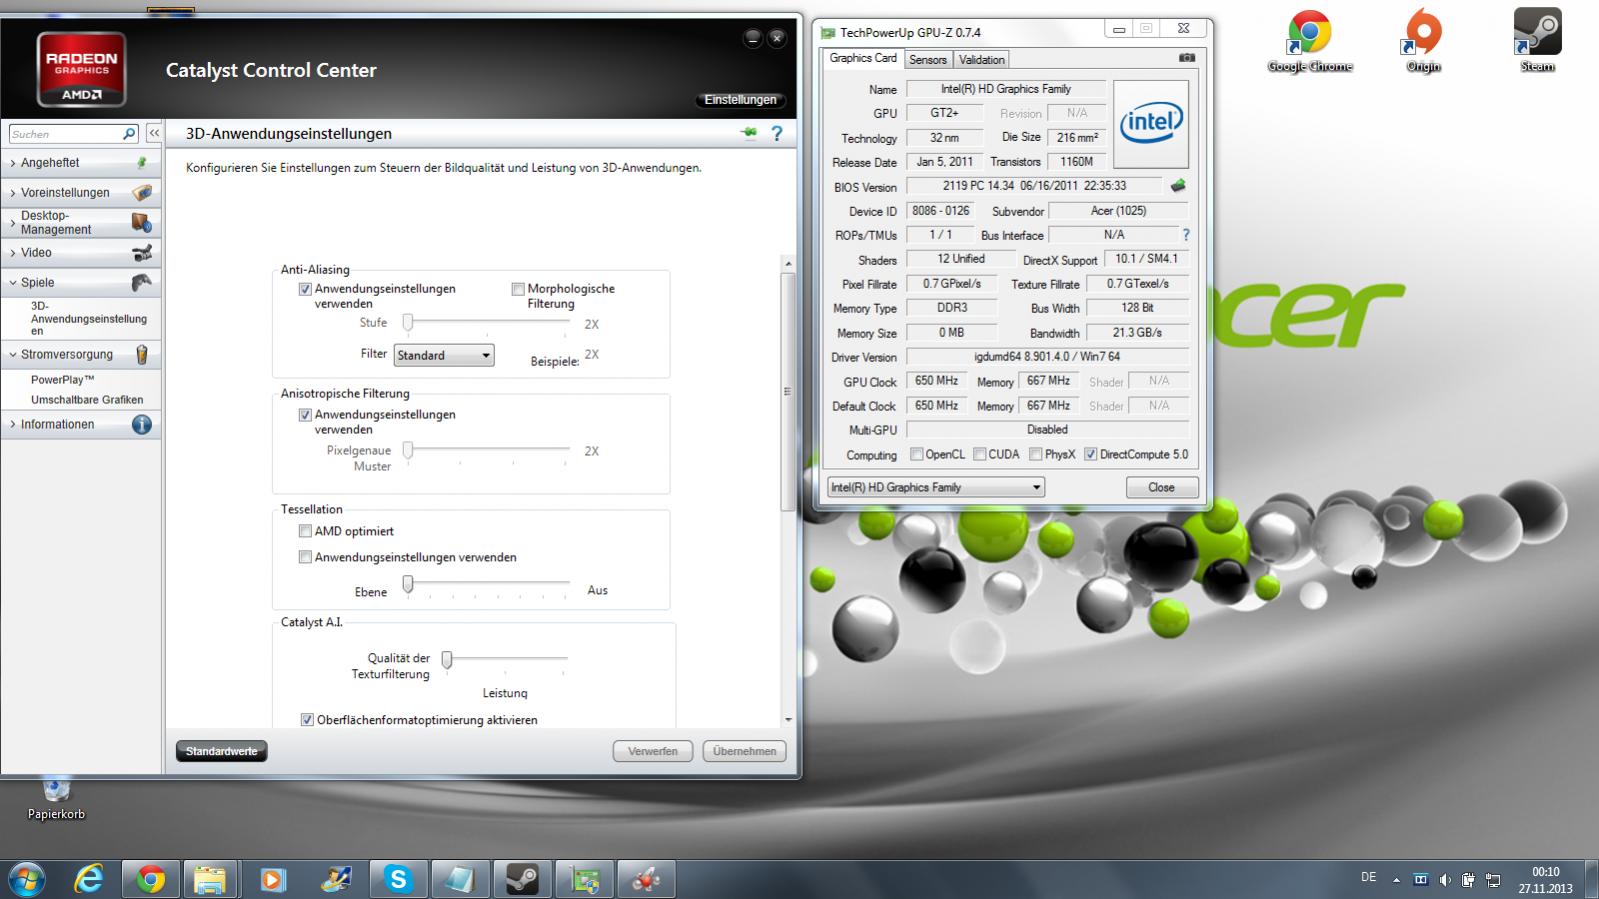Toggle Anti-Aliasing Anwendungseinstellungen verwenden checkbox
Screen dimensions: 1599x899
pyautogui.click(x=306, y=289)
